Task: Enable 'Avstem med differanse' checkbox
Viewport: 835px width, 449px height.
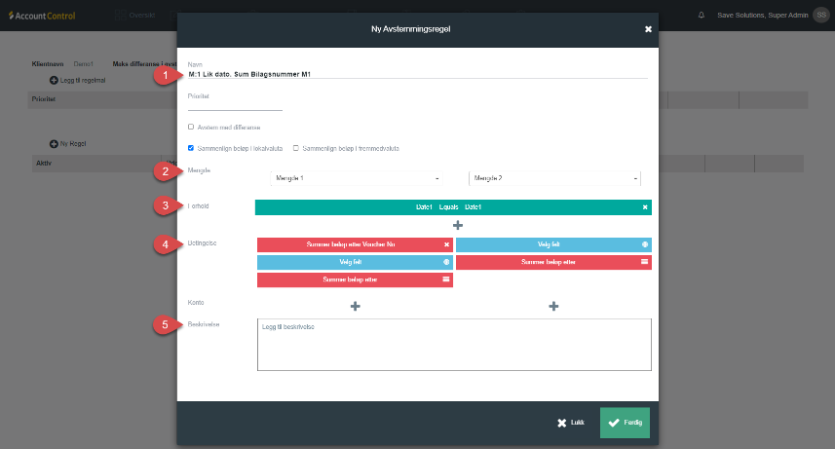Action: click(x=191, y=127)
